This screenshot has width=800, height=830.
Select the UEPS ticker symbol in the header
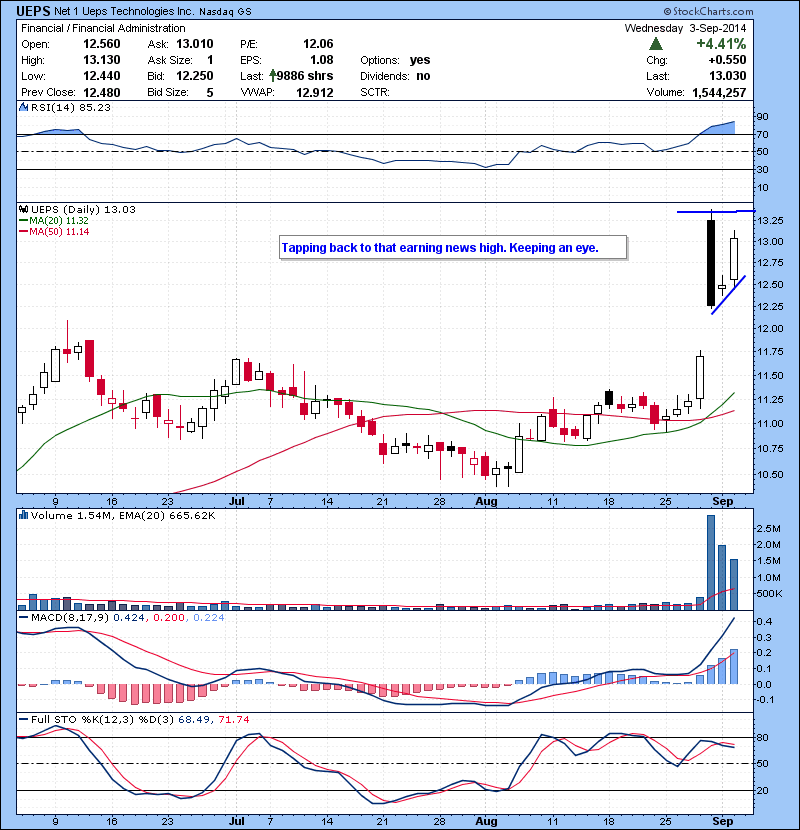[x=33, y=11]
